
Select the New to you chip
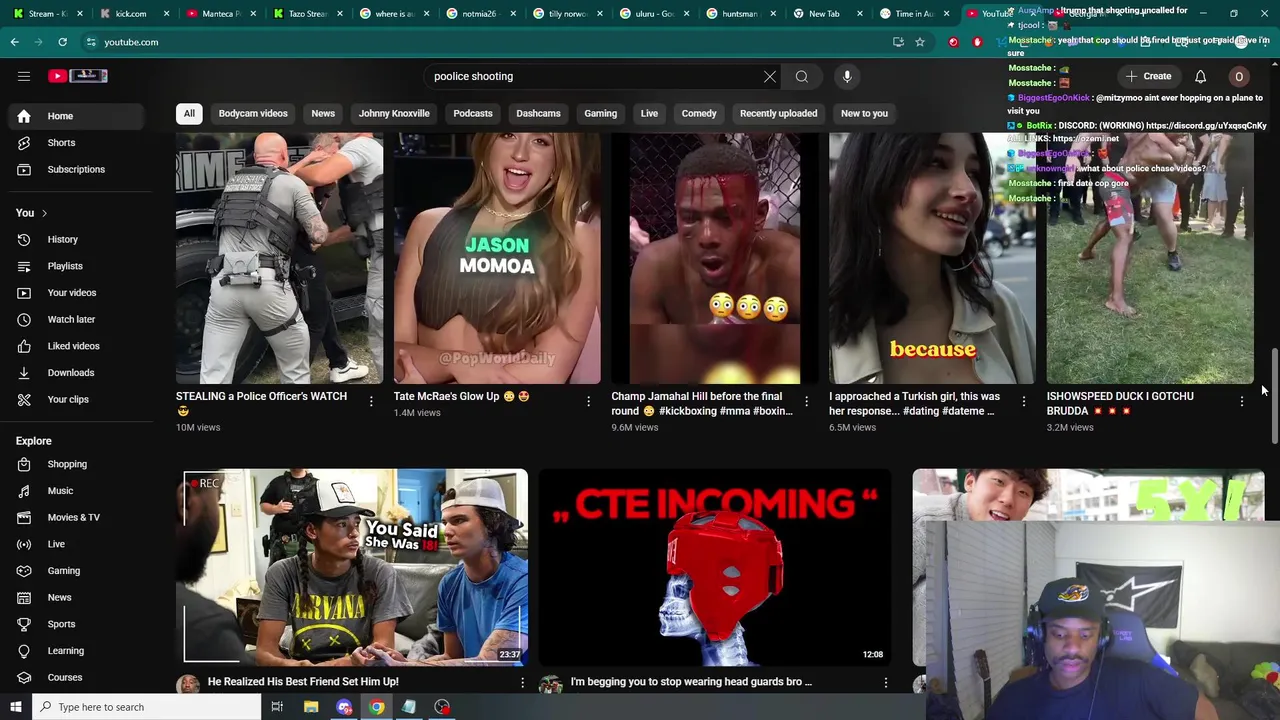coord(864,113)
